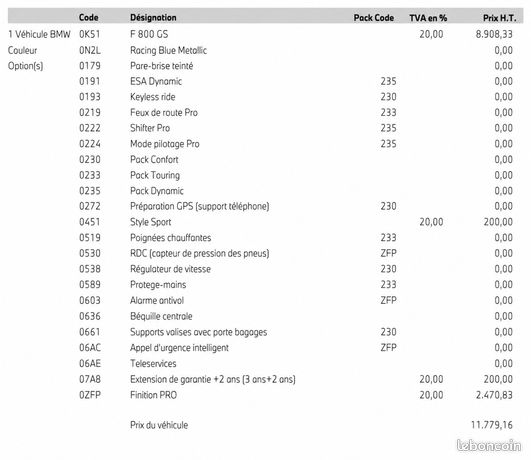Select the TVA en % header
531x460 pixels.
(x=428, y=18)
